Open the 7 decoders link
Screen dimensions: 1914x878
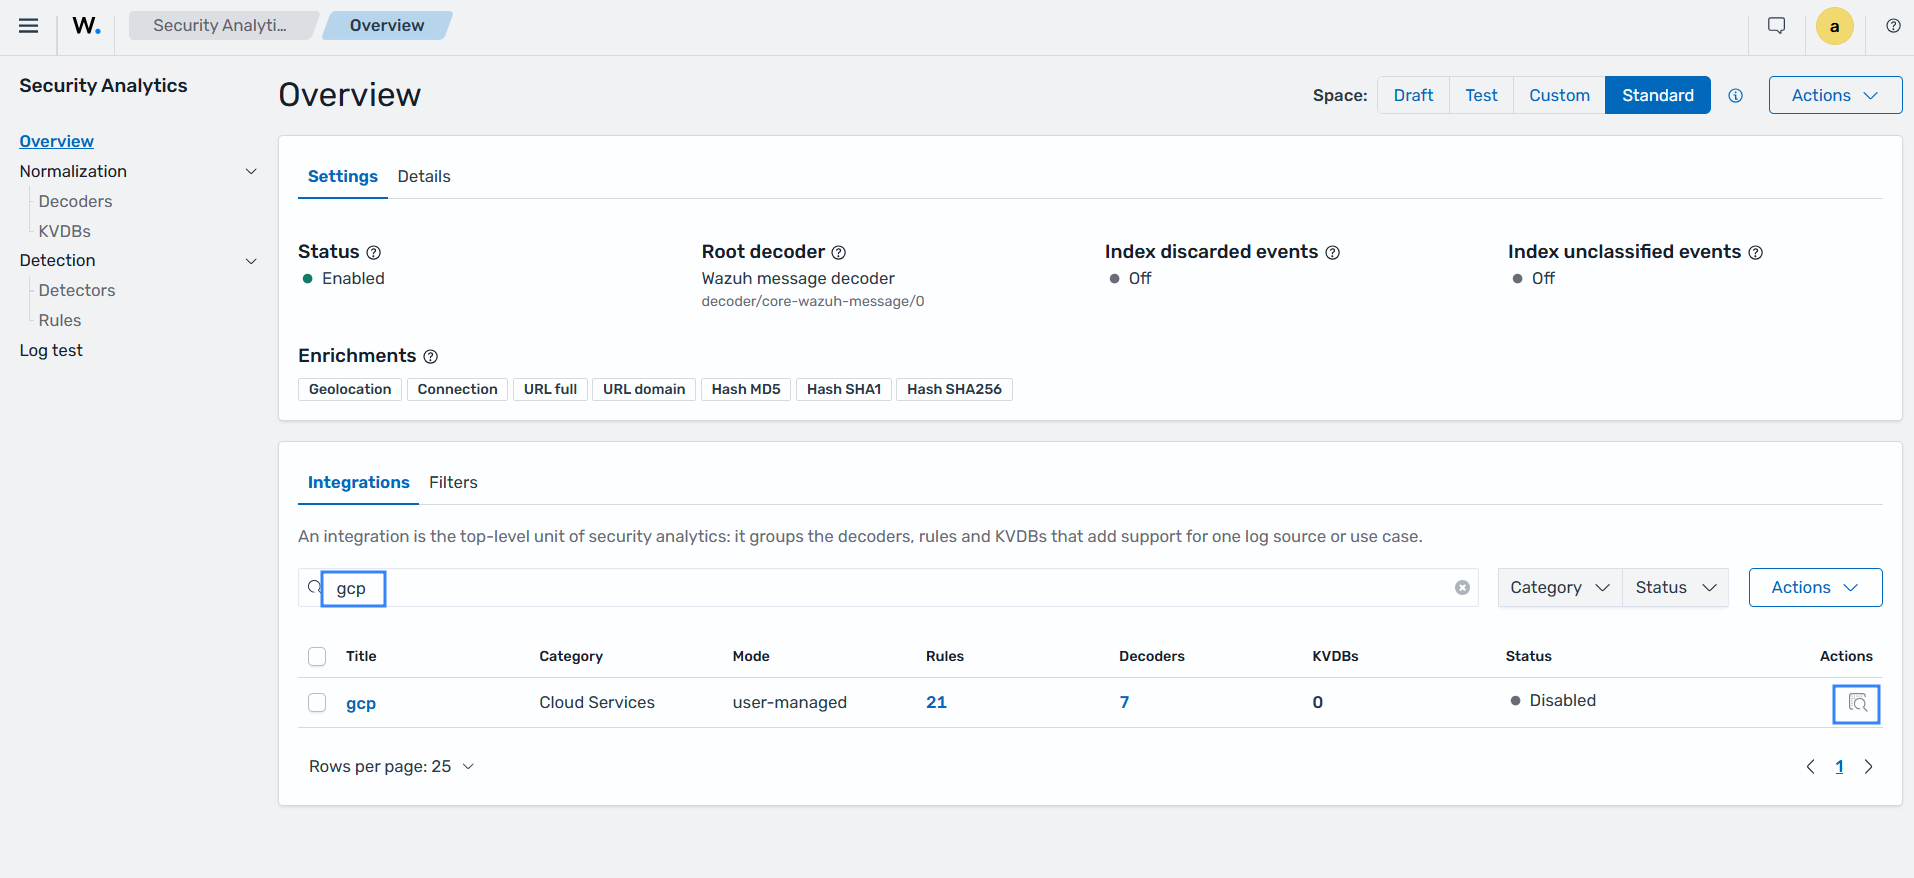pyautogui.click(x=1124, y=703)
